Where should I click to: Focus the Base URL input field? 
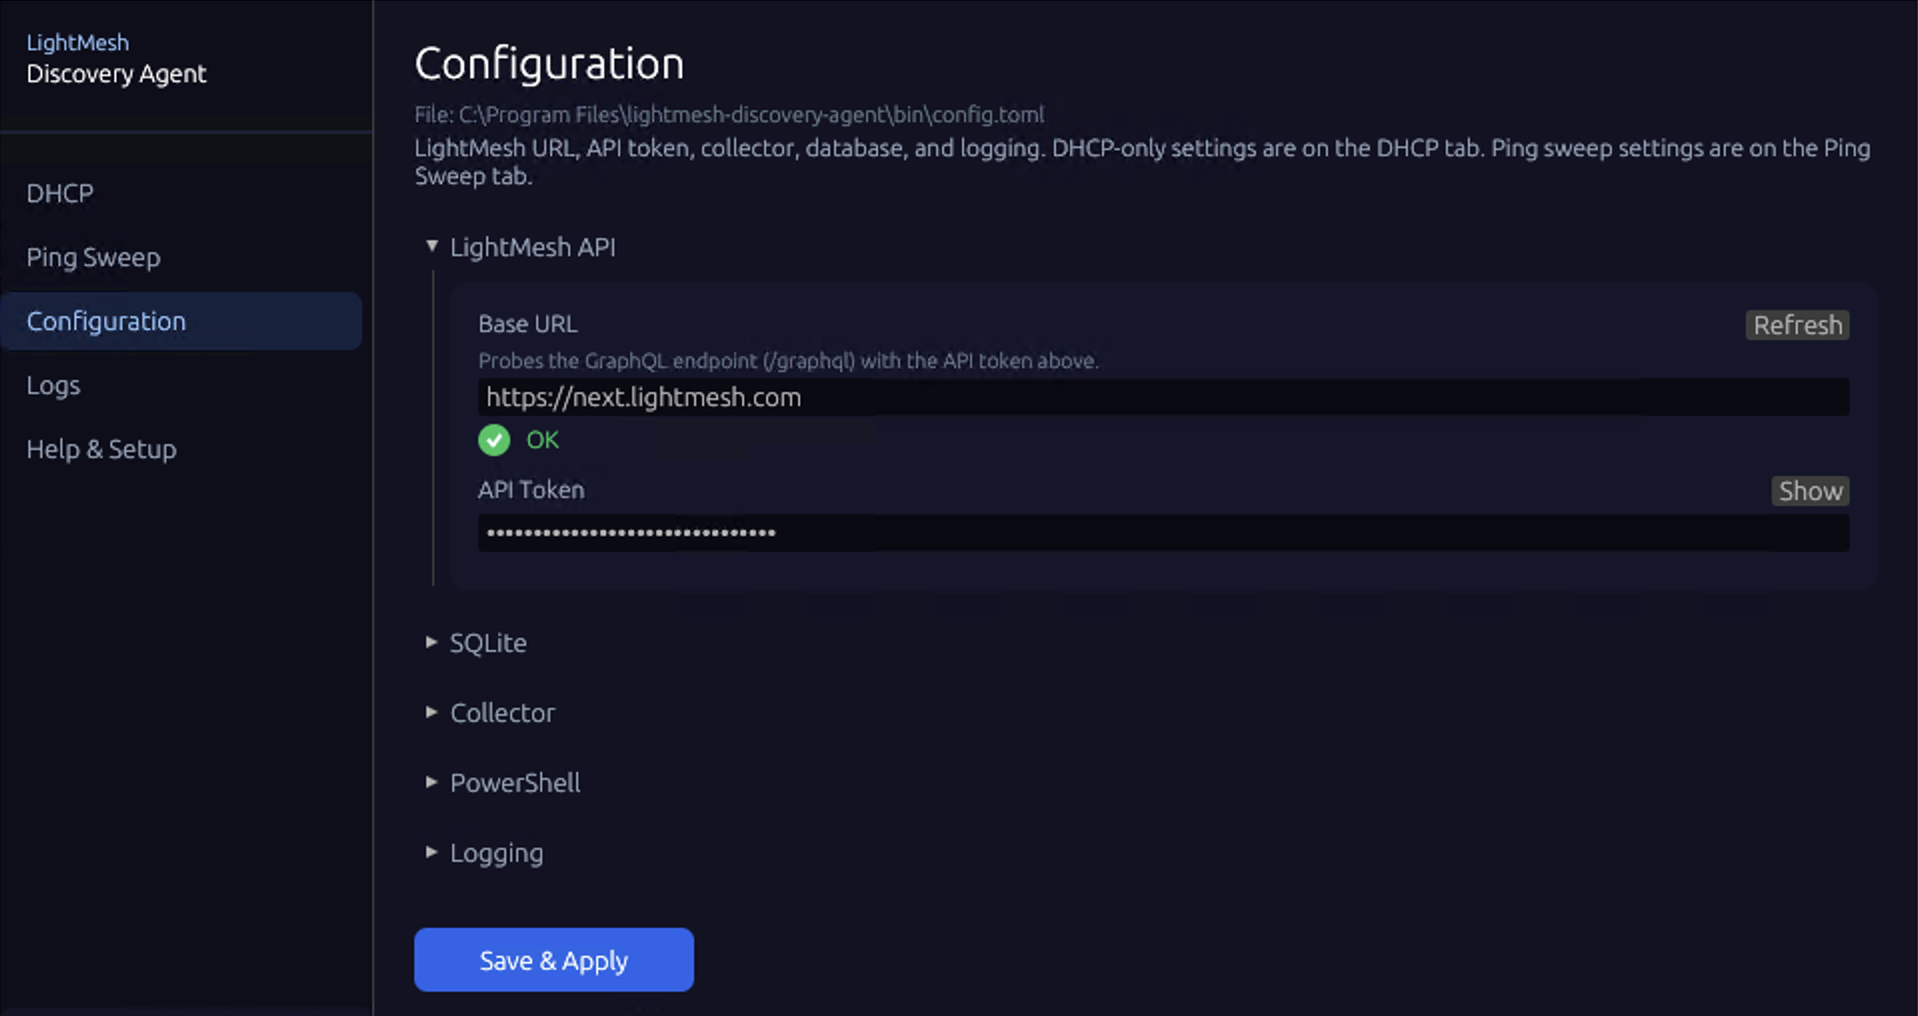point(1163,397)
